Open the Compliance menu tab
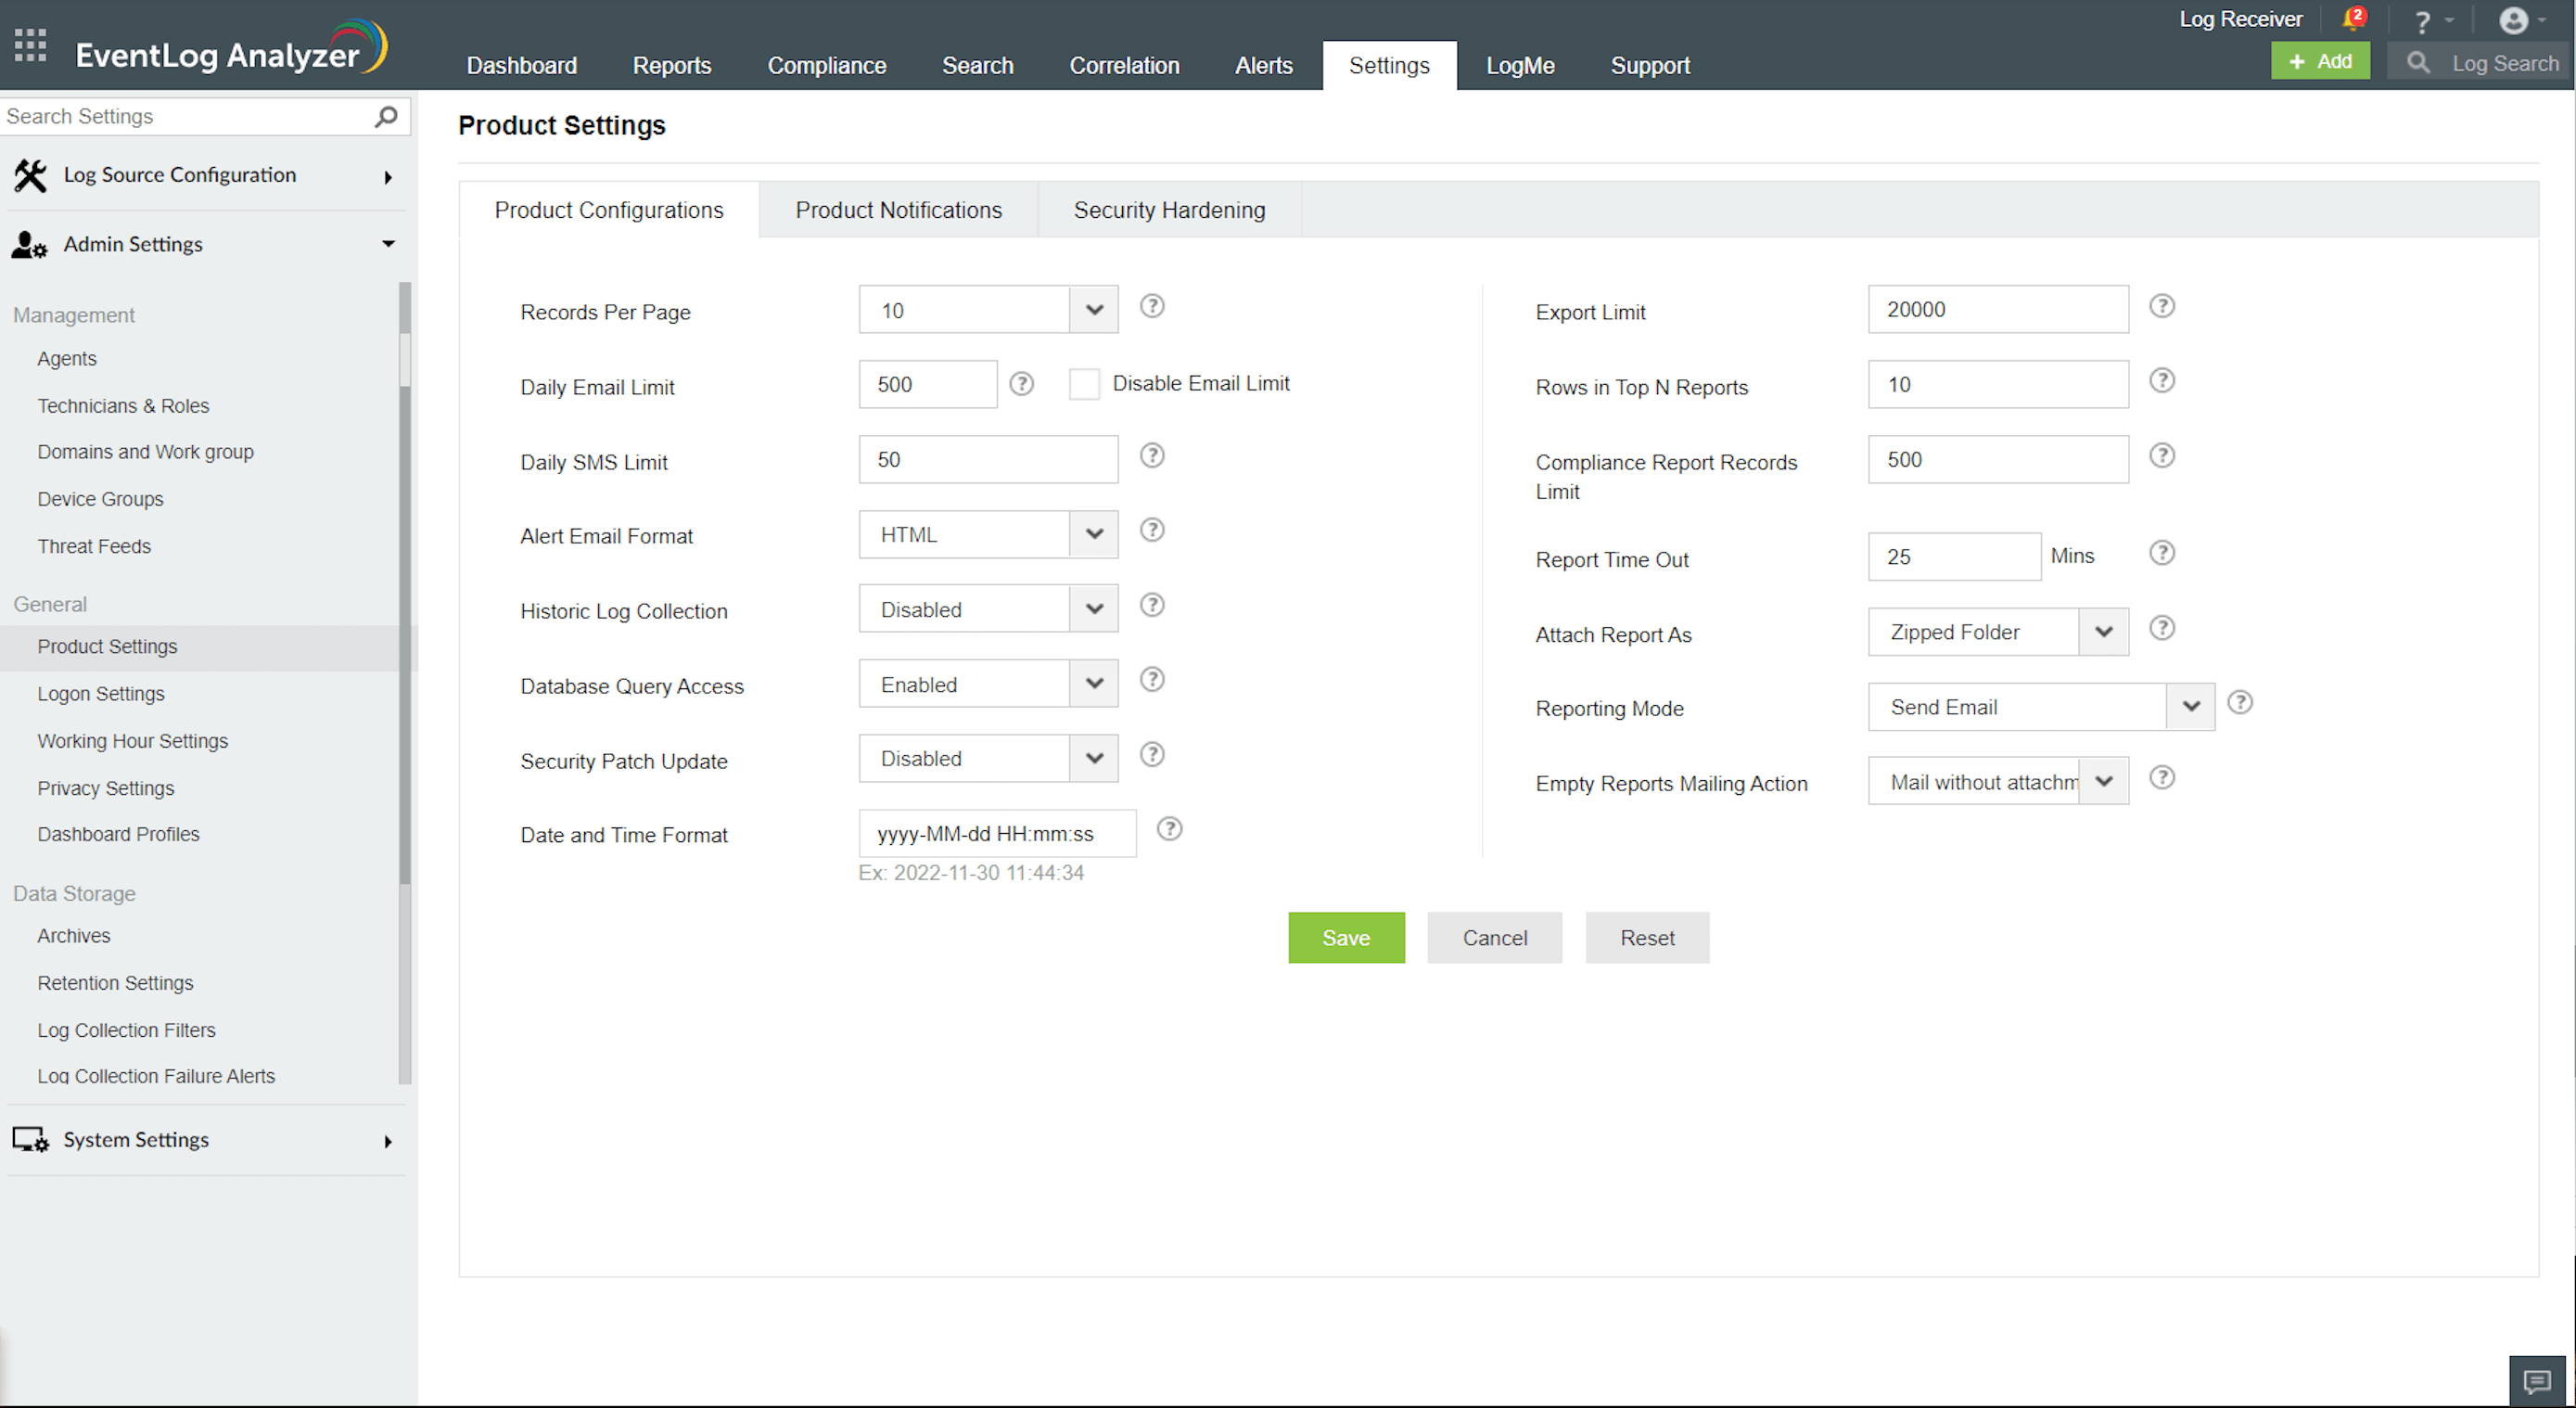The width and height of the screenshot is (2576, 1408). pos(826,66)
